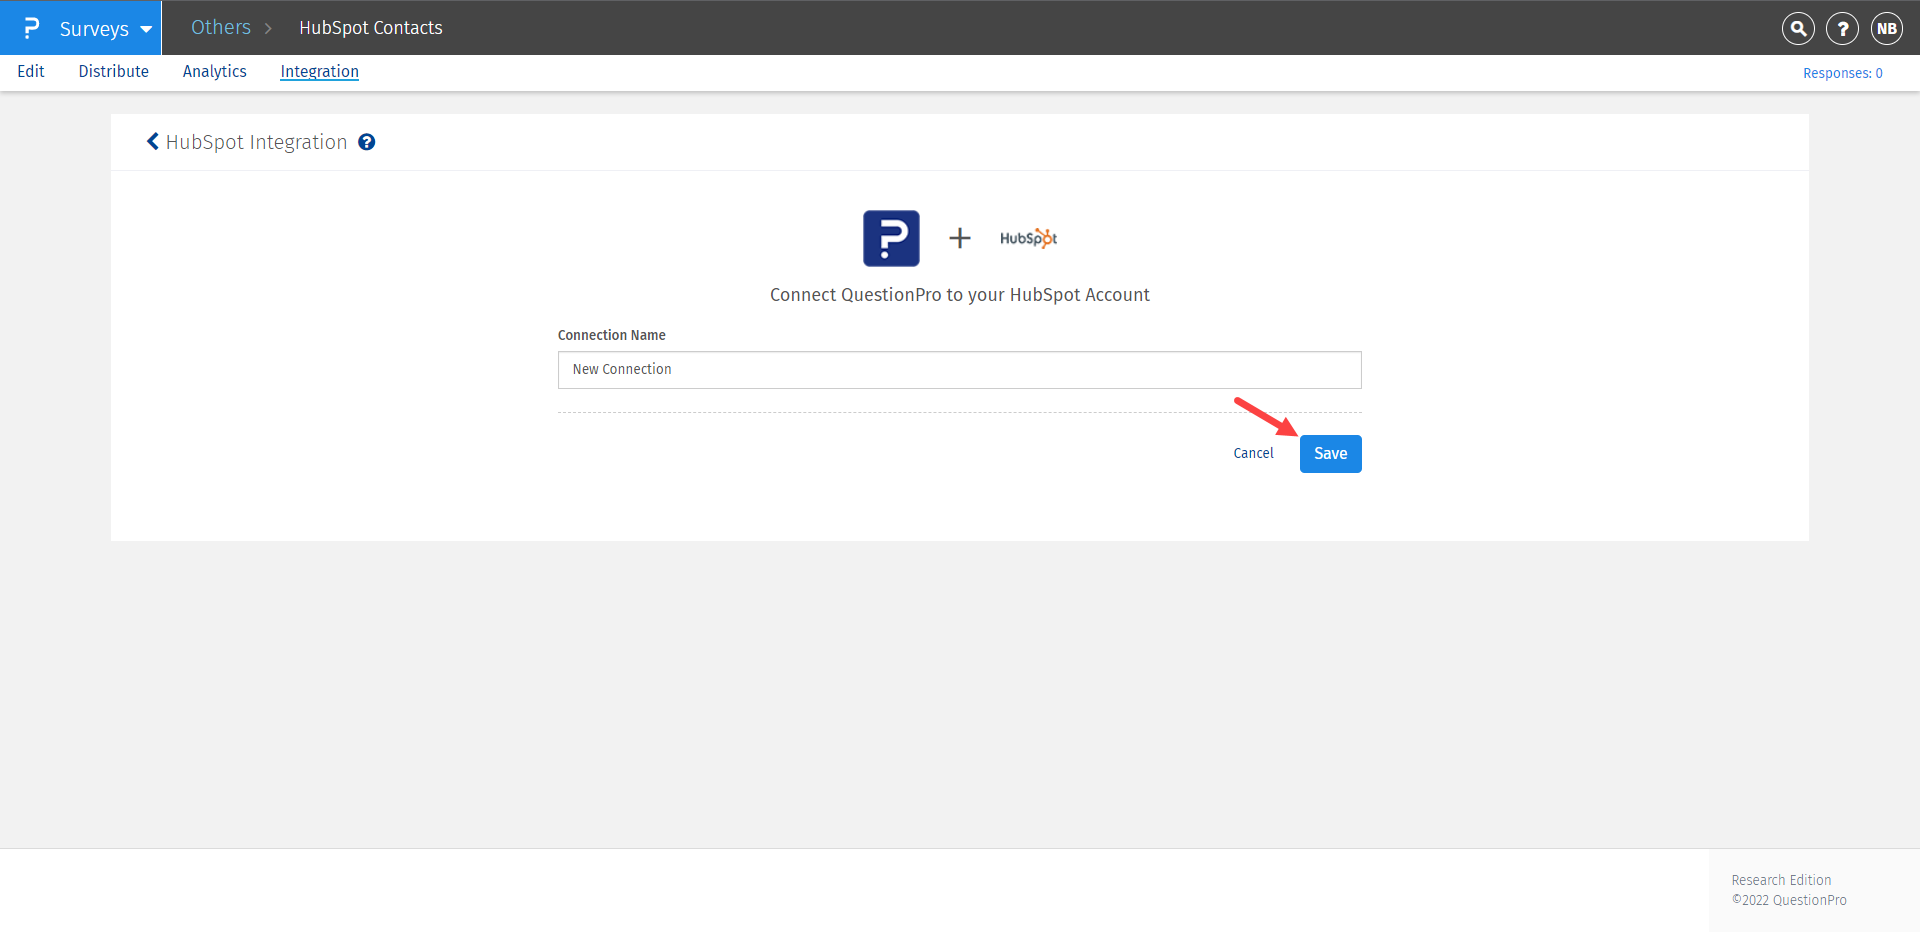
Task: Focus the Connection Name input field
Action: [x=960, y=370]
